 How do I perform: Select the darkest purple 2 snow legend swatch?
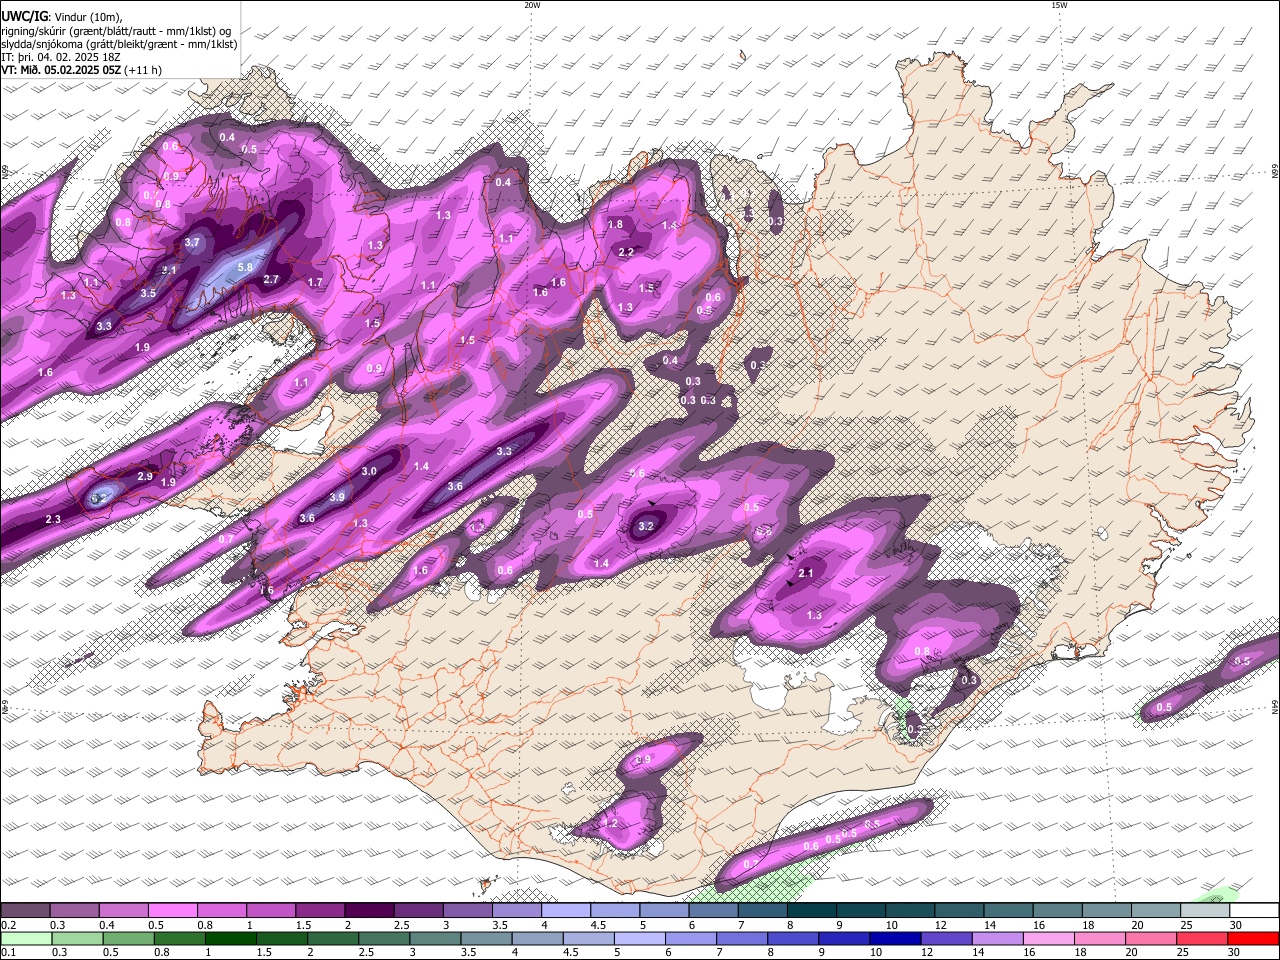368,910
